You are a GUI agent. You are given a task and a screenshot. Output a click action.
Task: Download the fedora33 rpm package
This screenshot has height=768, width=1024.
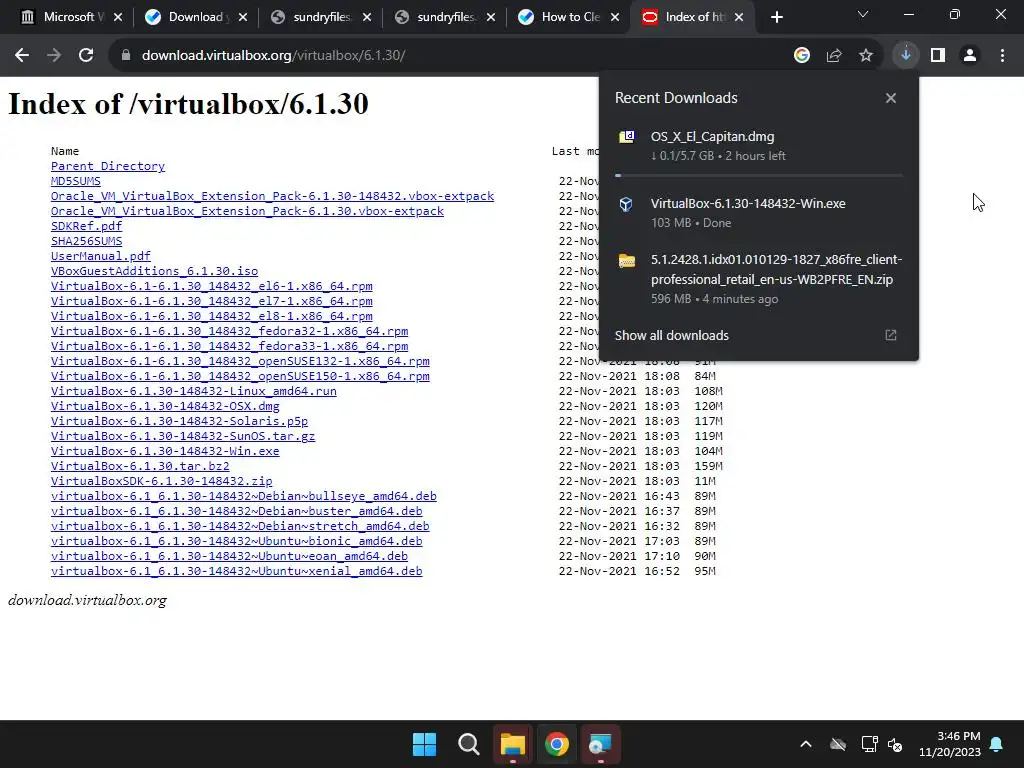coord(229,346)
